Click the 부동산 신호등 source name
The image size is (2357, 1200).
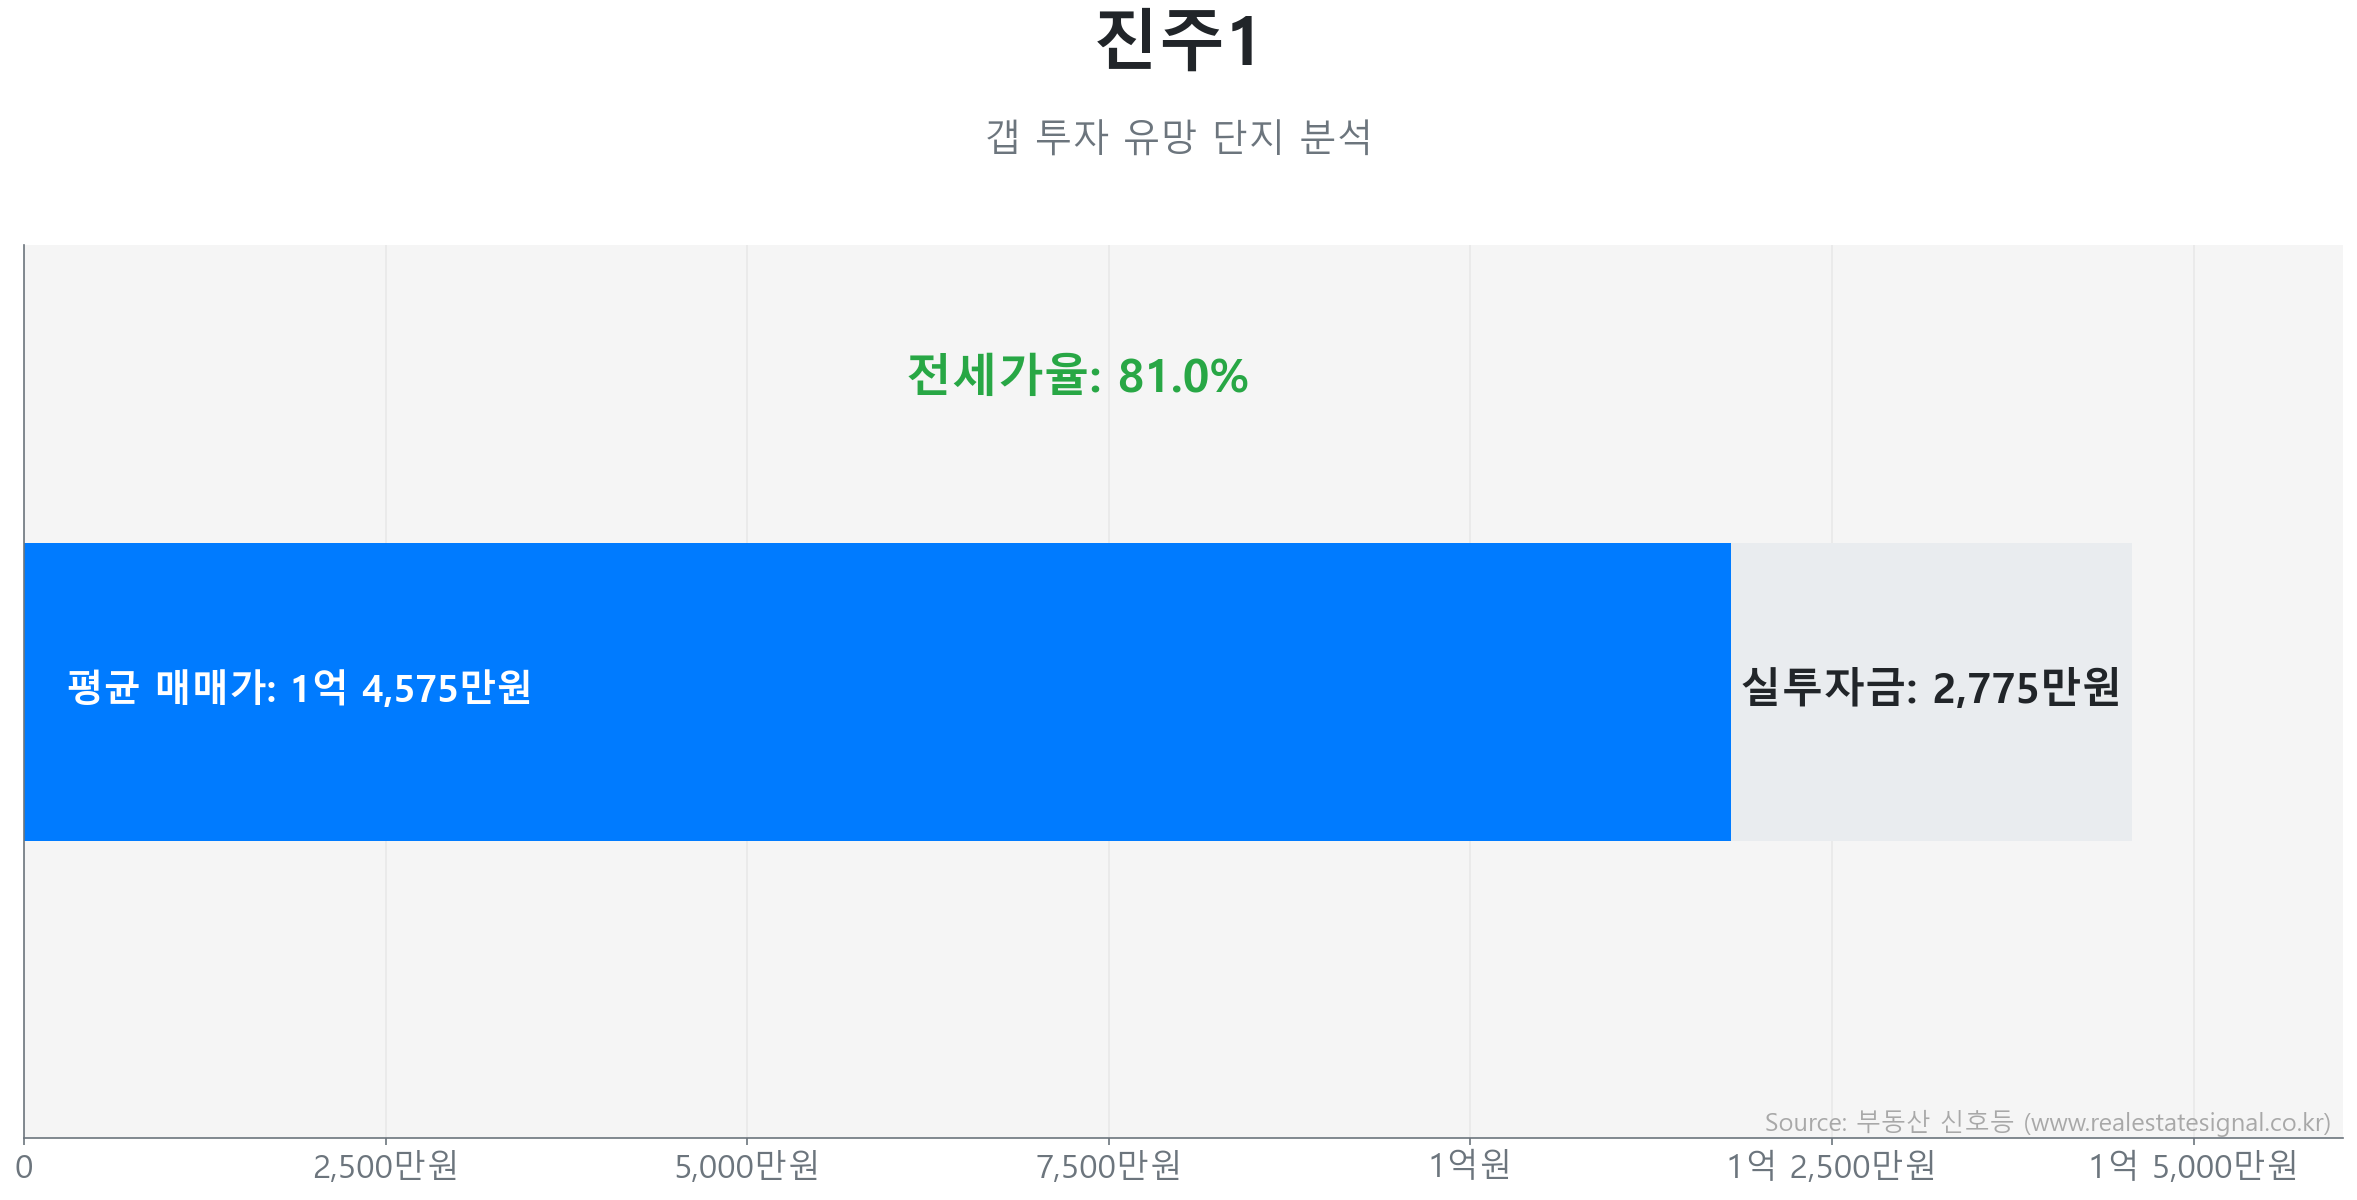click(1934, 1122)
